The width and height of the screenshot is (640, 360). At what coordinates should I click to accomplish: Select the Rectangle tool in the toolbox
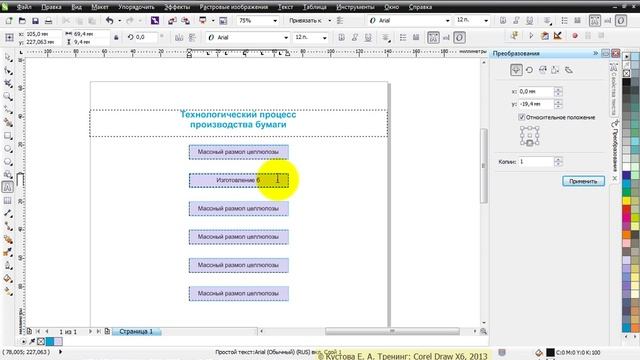point(8,136)
